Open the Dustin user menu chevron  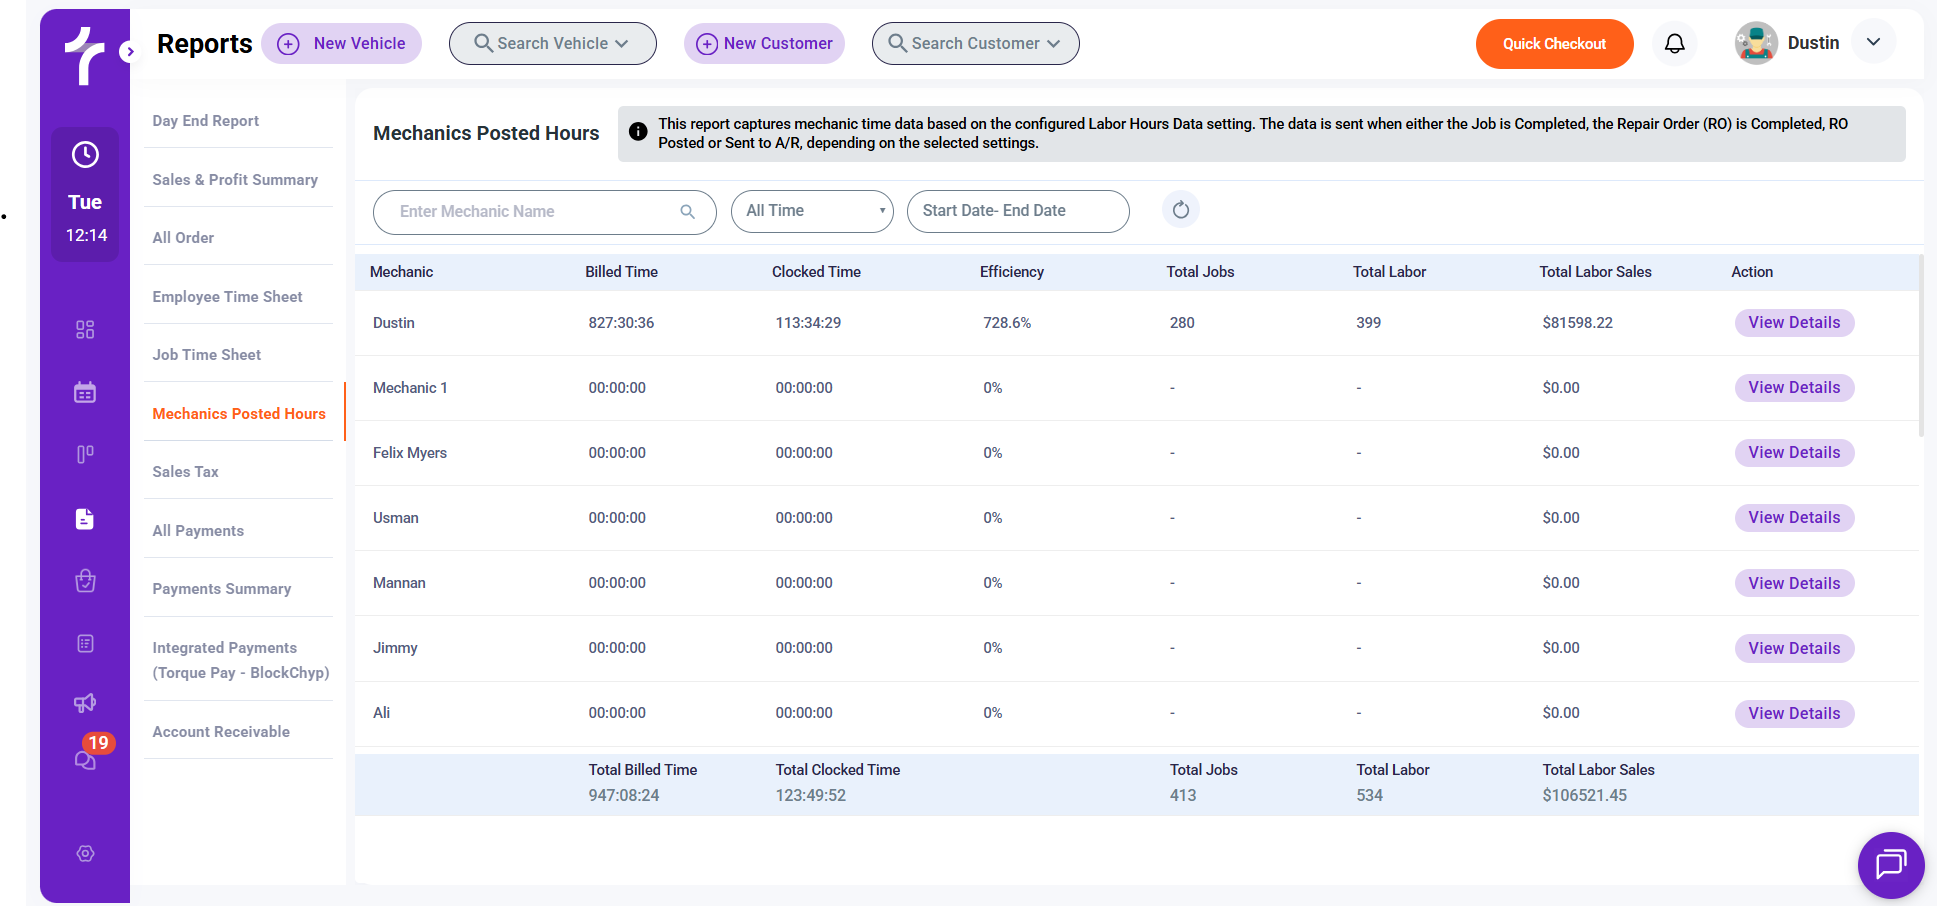click(1873, 43)
